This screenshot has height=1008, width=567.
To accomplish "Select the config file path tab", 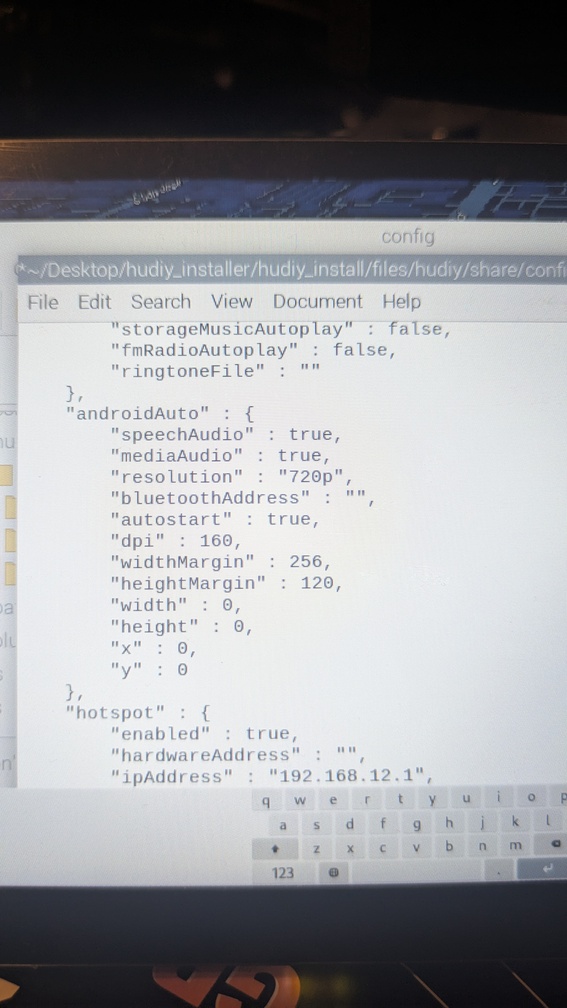I will coord(292,270).
